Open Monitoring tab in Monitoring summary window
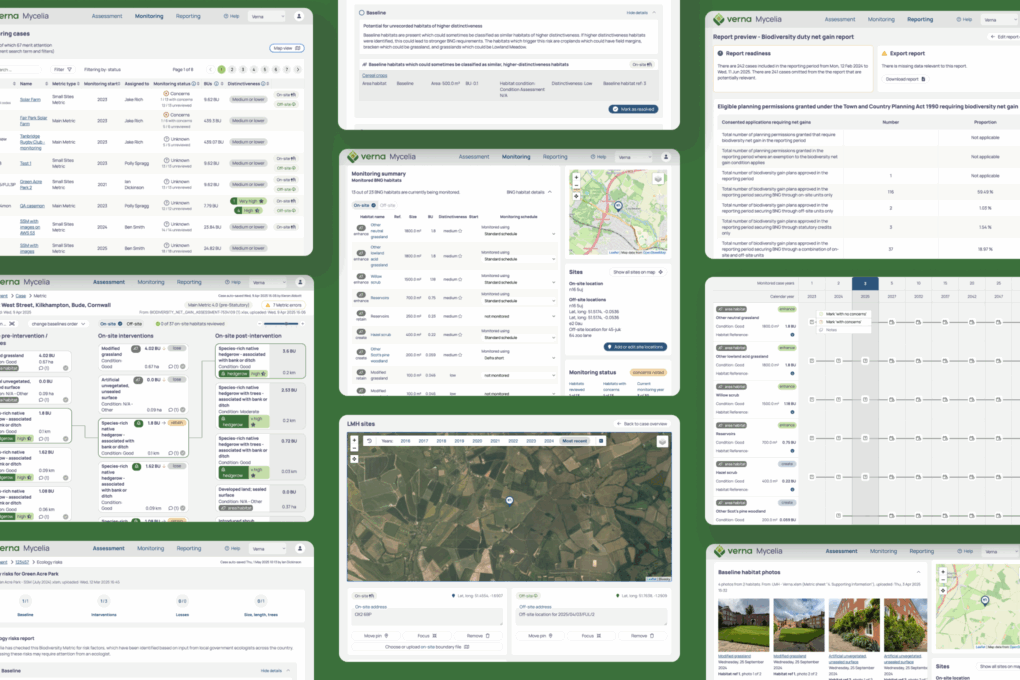 point(516,157)
